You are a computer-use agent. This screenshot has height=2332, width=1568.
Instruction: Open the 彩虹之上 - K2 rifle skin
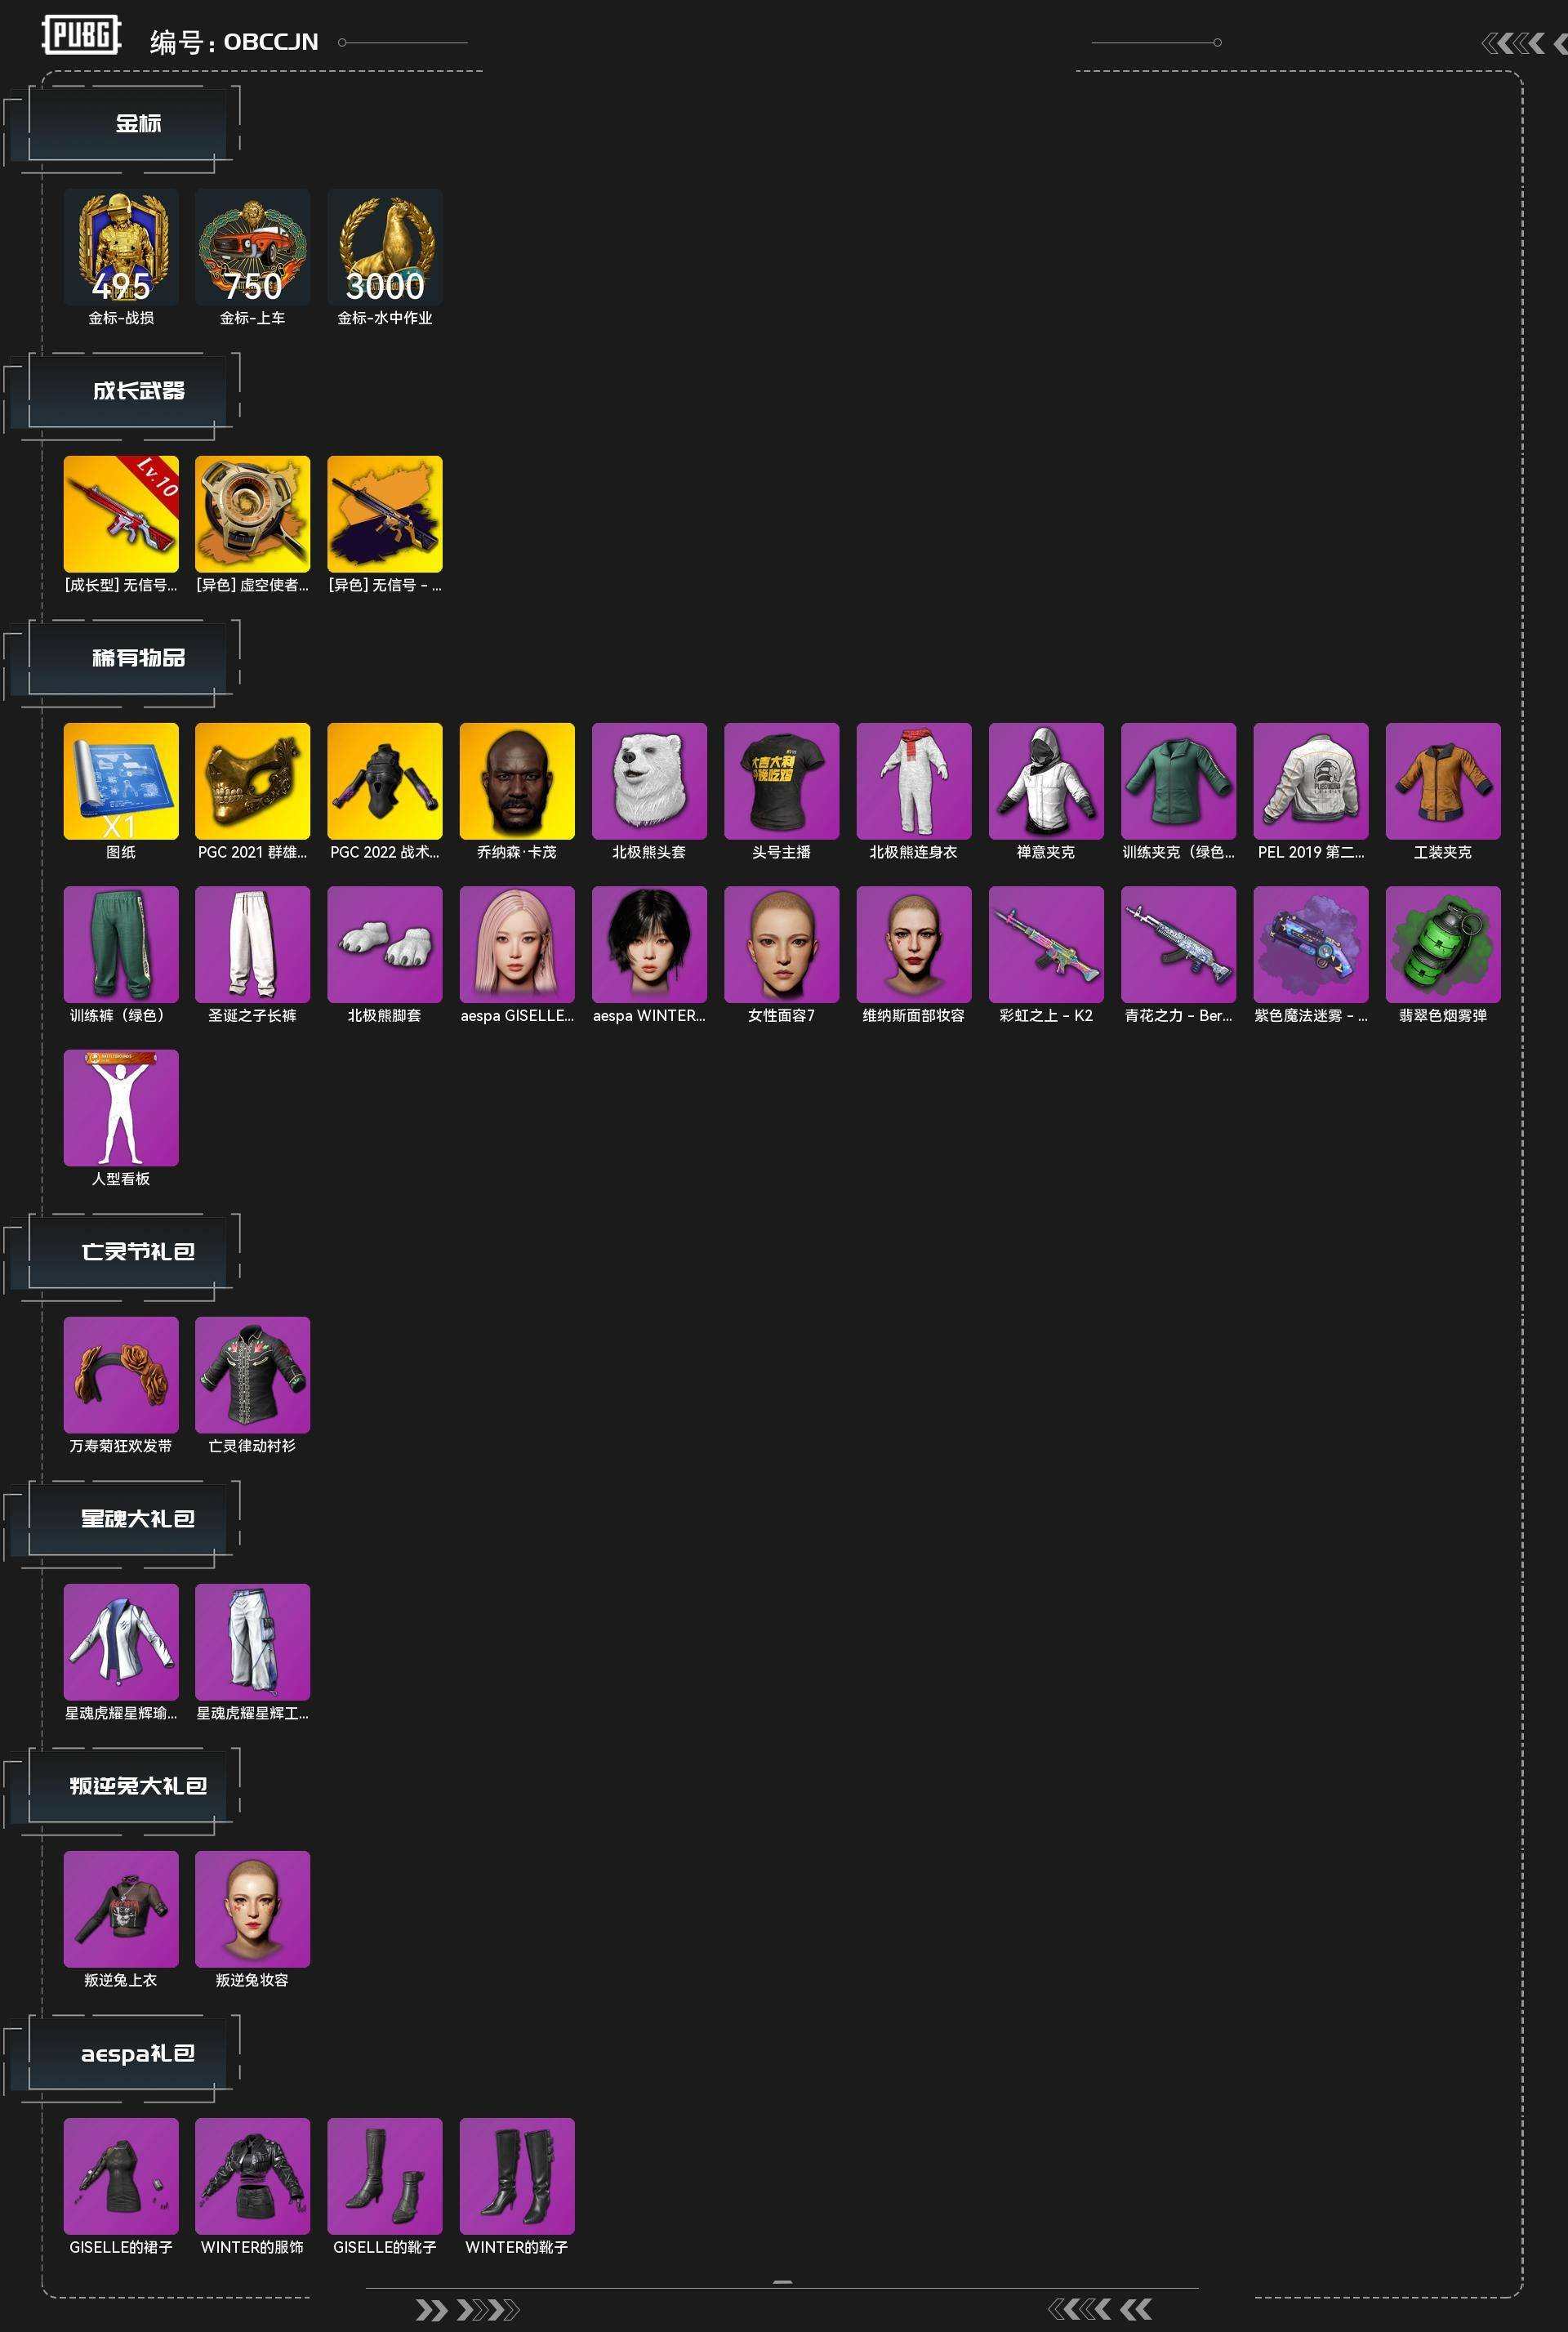[1046, 944]
